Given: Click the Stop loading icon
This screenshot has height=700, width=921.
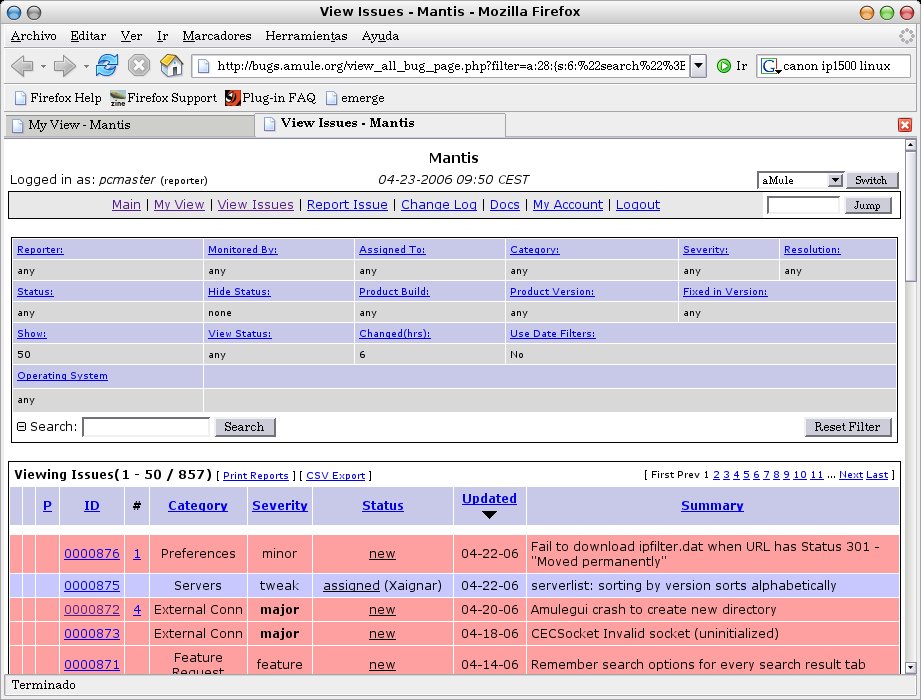Looking at the screenshot, I should point(139,66).
